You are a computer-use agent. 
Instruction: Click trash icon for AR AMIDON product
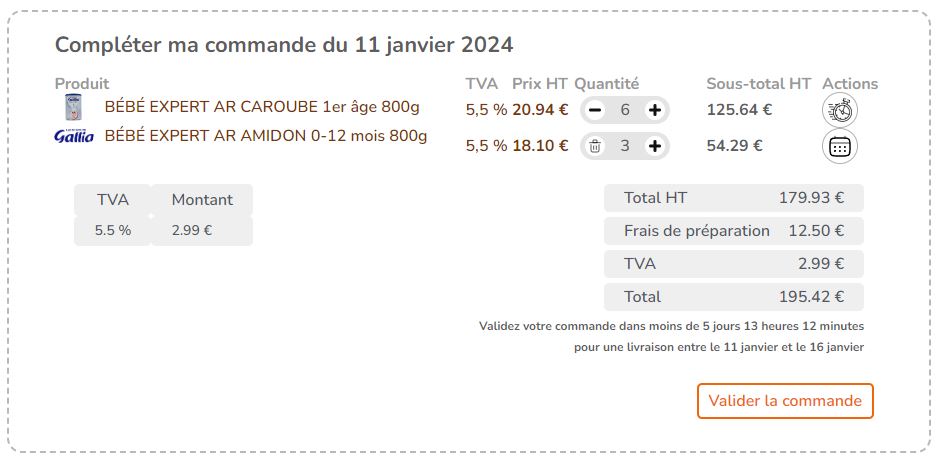click(x=595, y=146)
